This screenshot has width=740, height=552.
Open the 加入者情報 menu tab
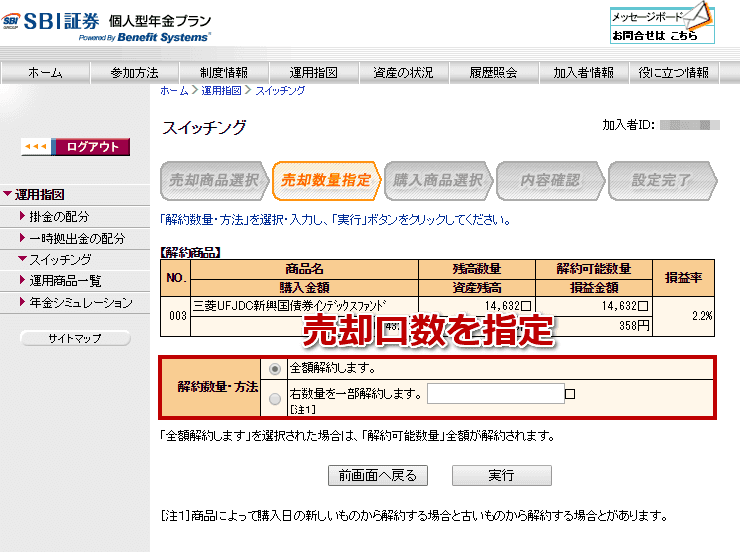pos(584,73)
